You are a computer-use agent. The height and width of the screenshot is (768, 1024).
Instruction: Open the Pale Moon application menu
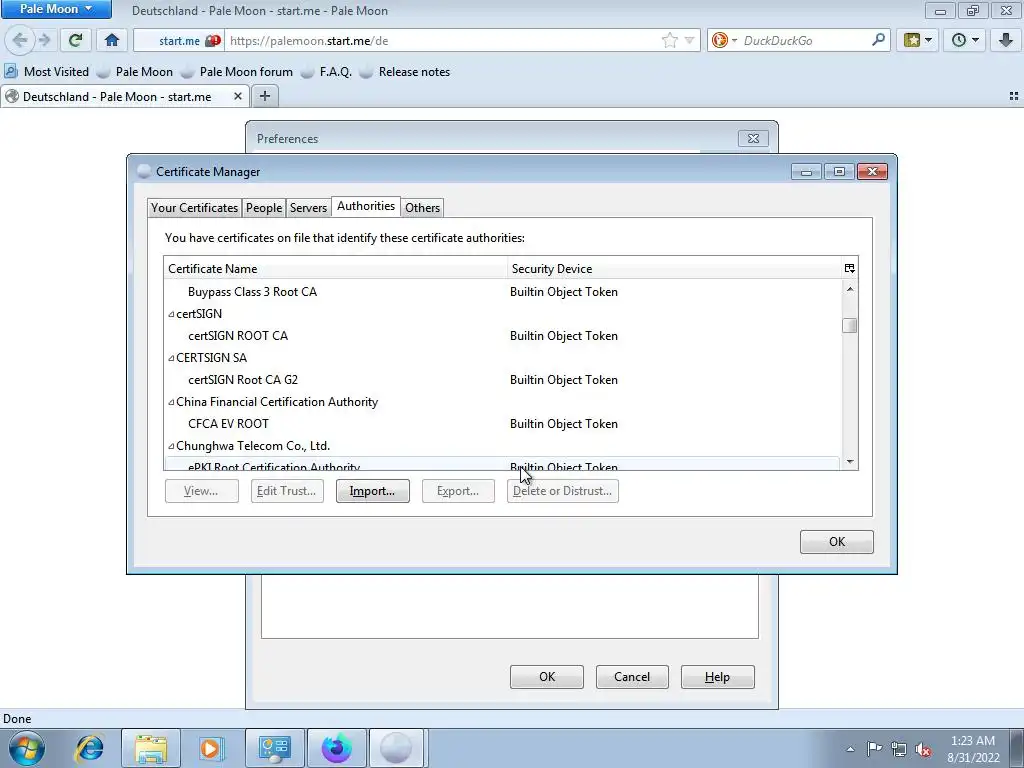(x=56, y=9)
